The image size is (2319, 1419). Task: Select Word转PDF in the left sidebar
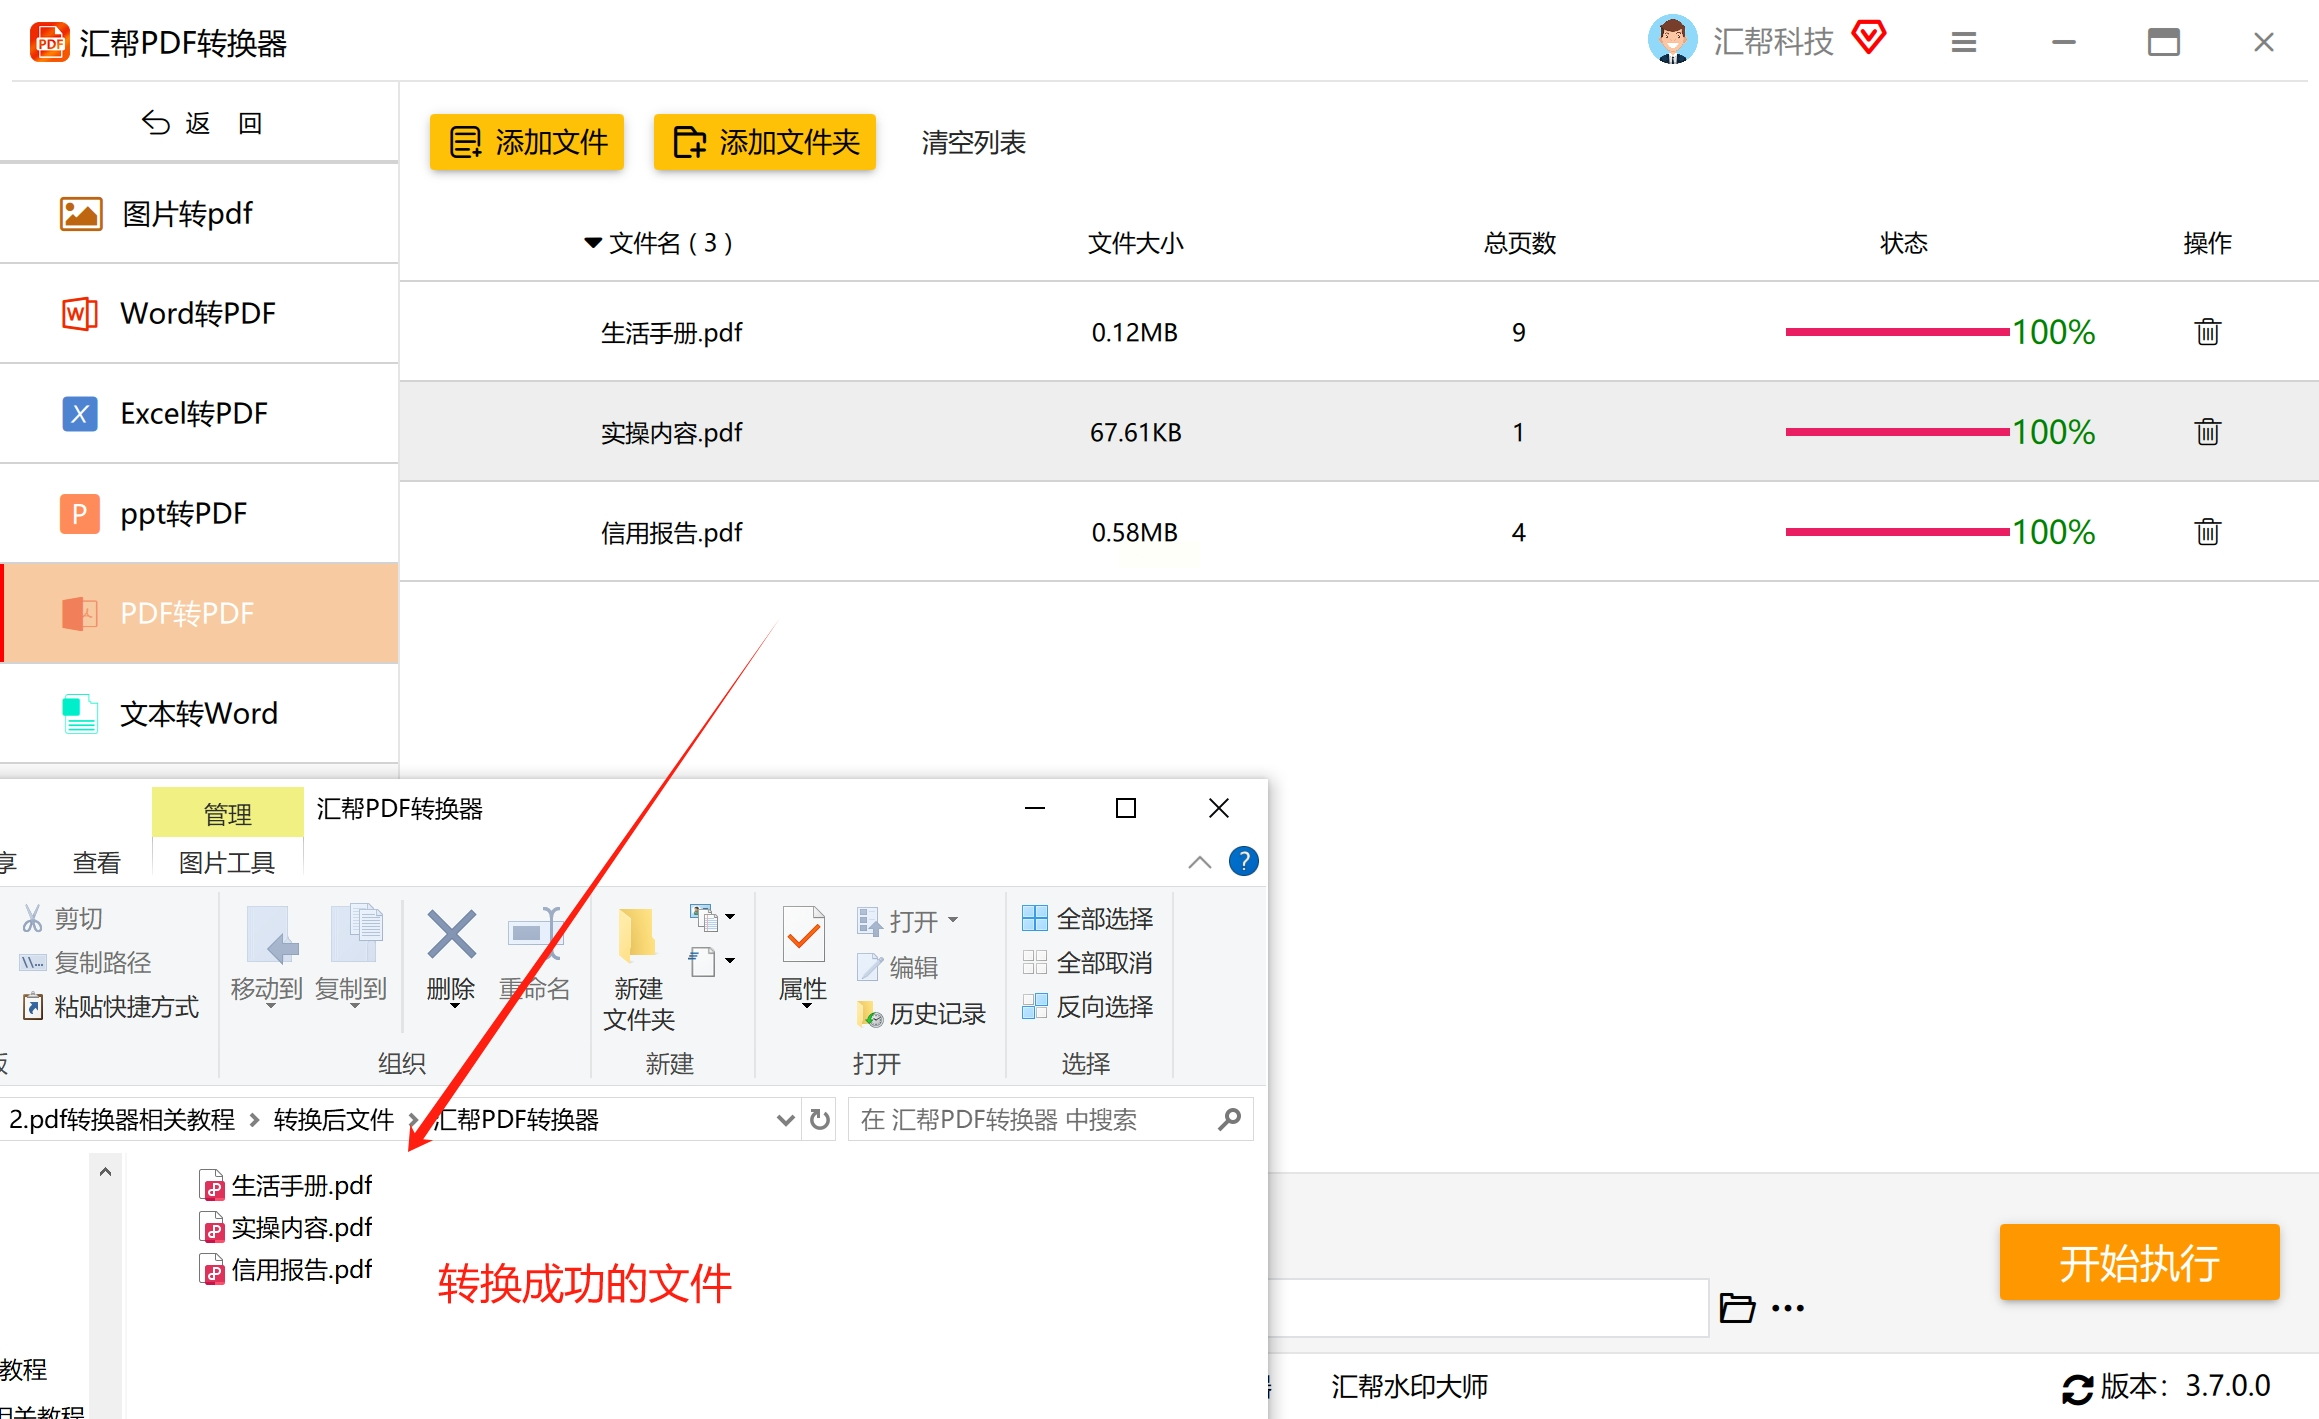pyautogui.click(x=199, y=313)
